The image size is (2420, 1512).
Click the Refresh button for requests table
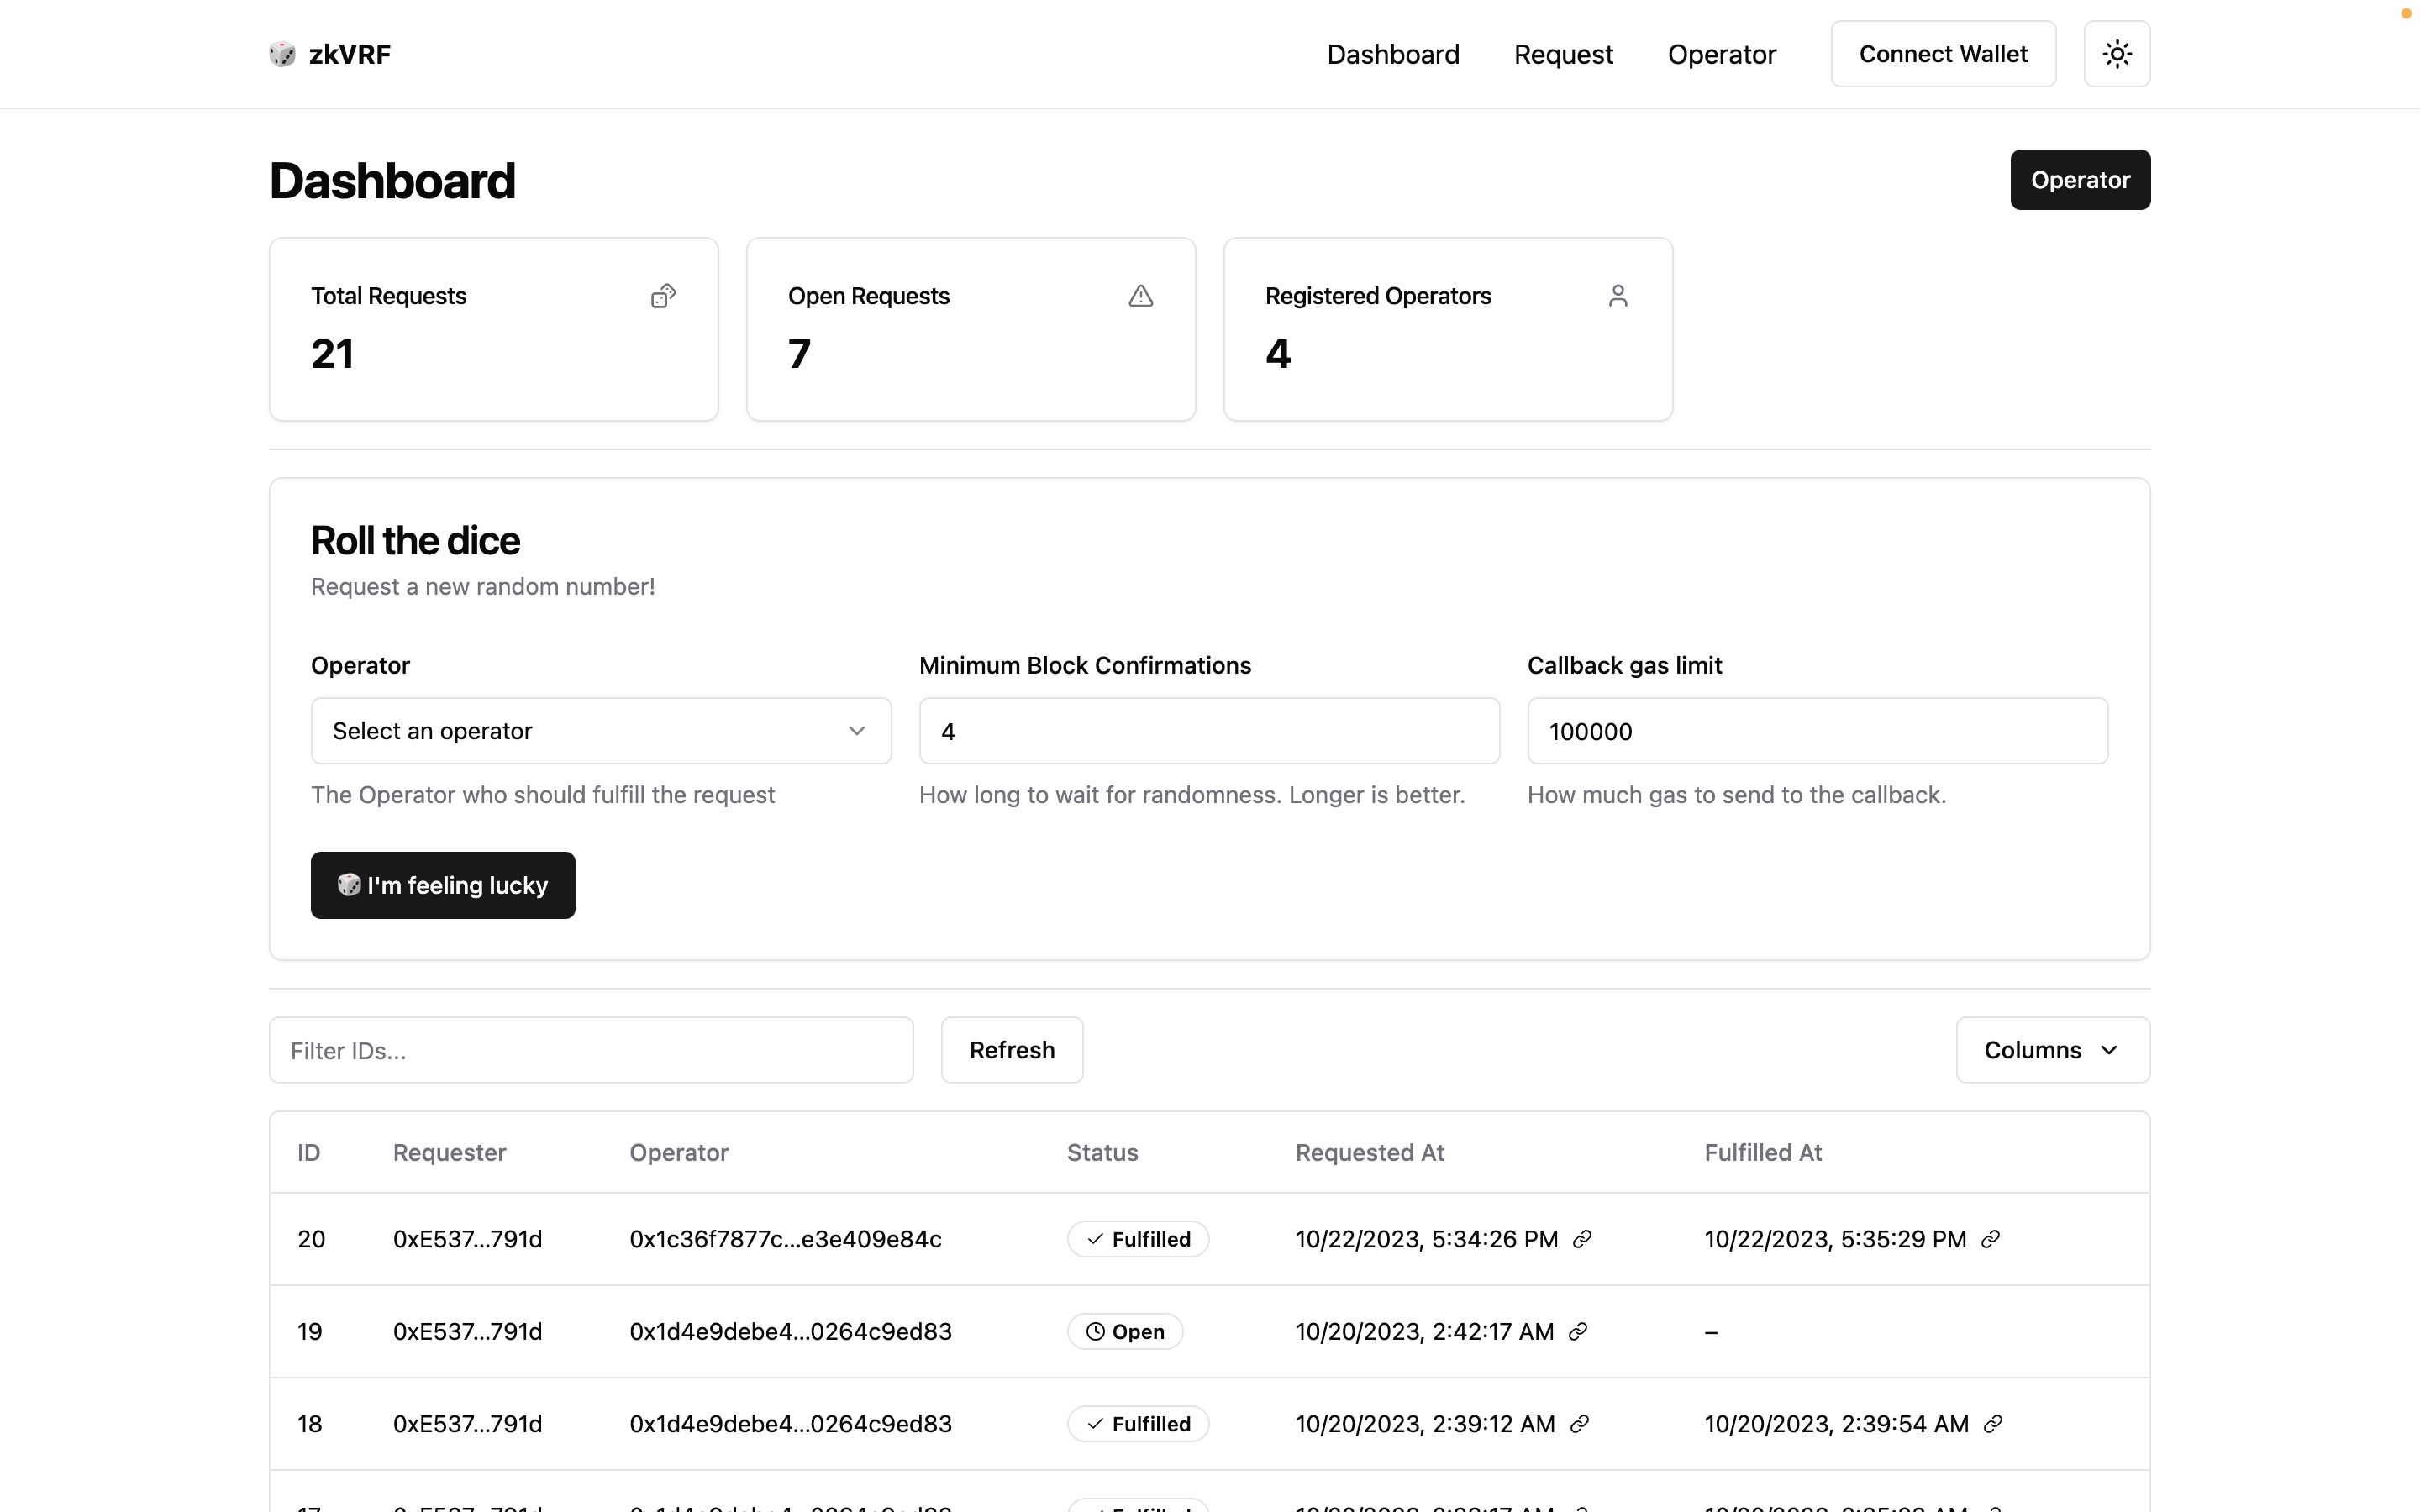(x=1011, y=1048)
